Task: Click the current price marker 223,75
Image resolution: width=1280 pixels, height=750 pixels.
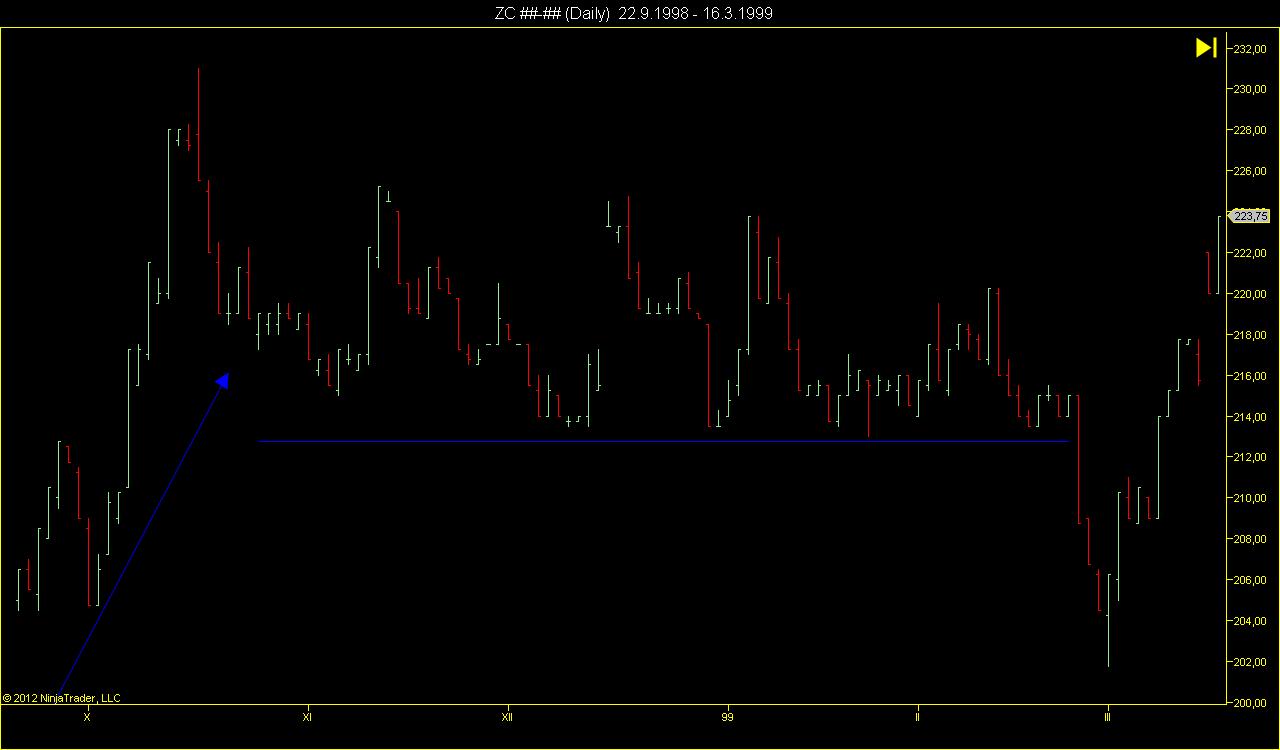Action: (1251, 215)
